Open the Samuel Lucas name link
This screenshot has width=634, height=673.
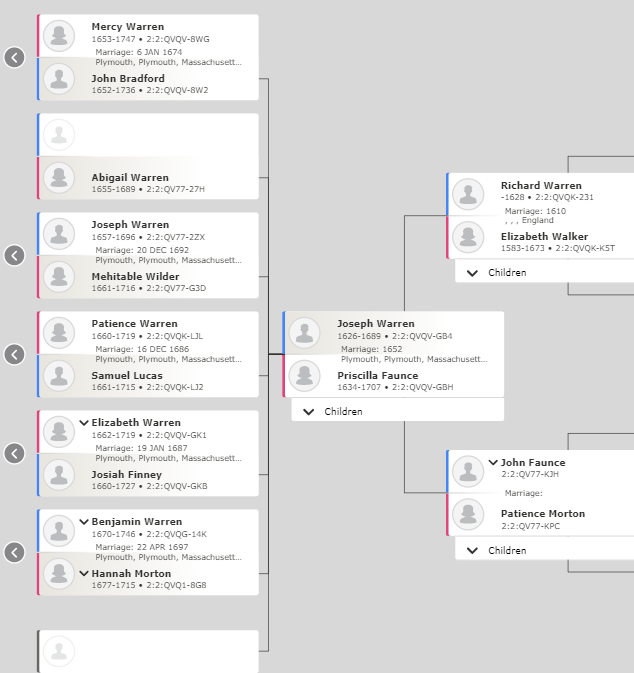click(x=127, y=376)
